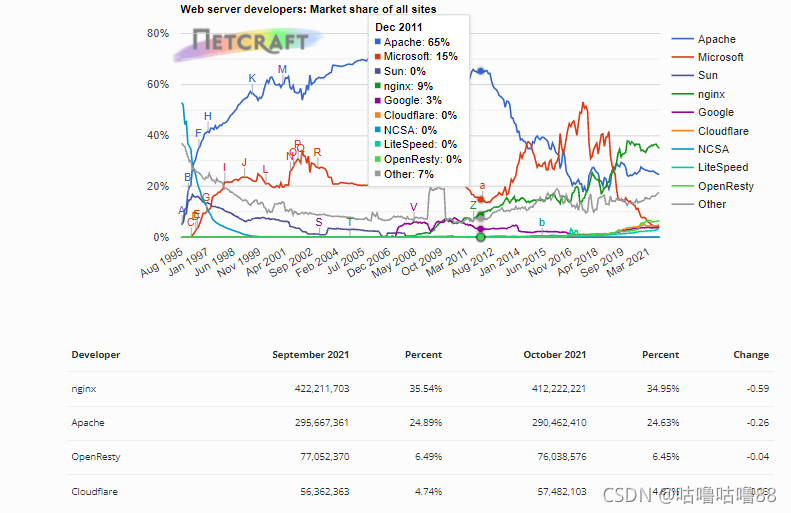The height and width of the screenshot is (513, 791).
Task: Click the September 2021 column header
Action: click(311, 355)
